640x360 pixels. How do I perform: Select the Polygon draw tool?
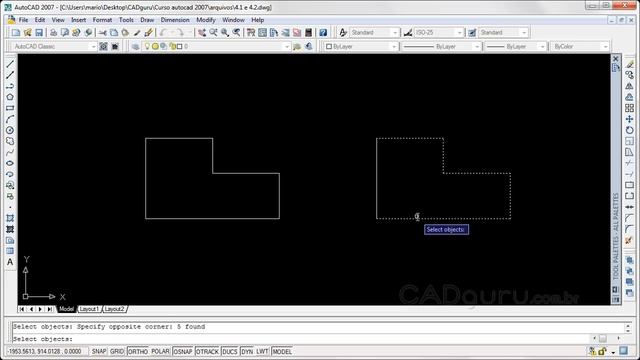[x=10, y=97]
